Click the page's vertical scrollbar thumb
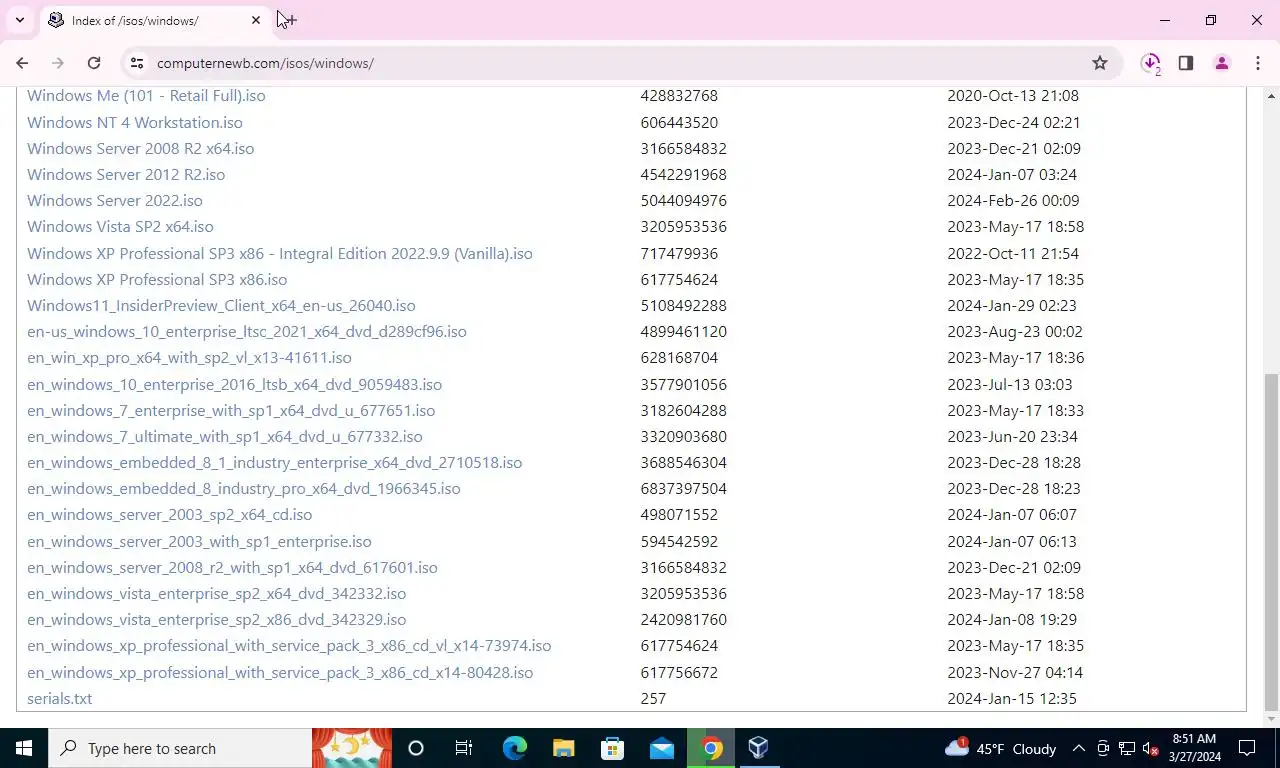 [x=1271, y=540]
